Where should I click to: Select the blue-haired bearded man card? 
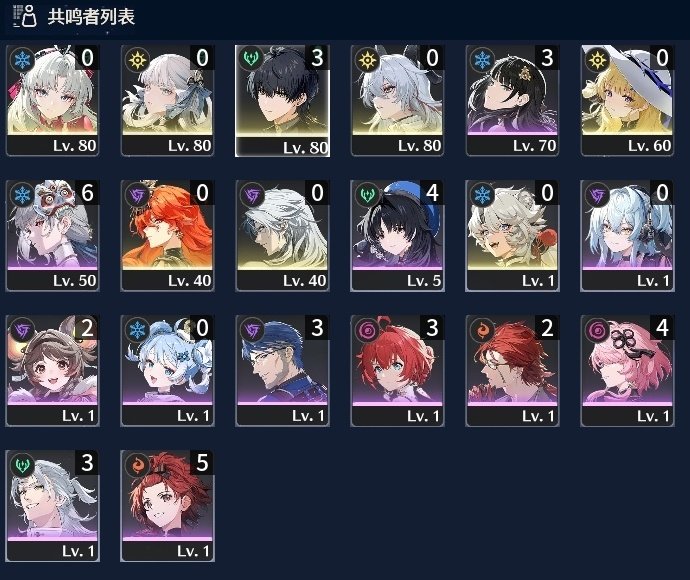283,371
